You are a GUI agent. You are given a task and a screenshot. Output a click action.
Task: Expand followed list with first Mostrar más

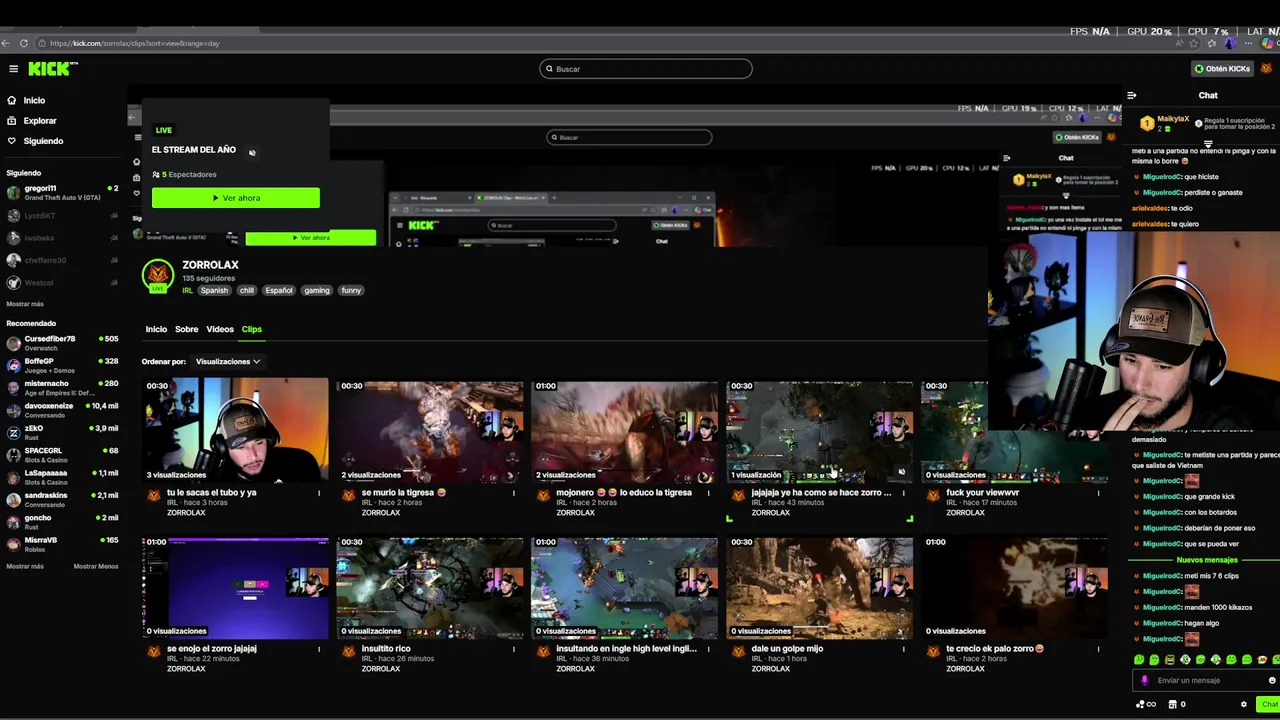tap(25, 304)
